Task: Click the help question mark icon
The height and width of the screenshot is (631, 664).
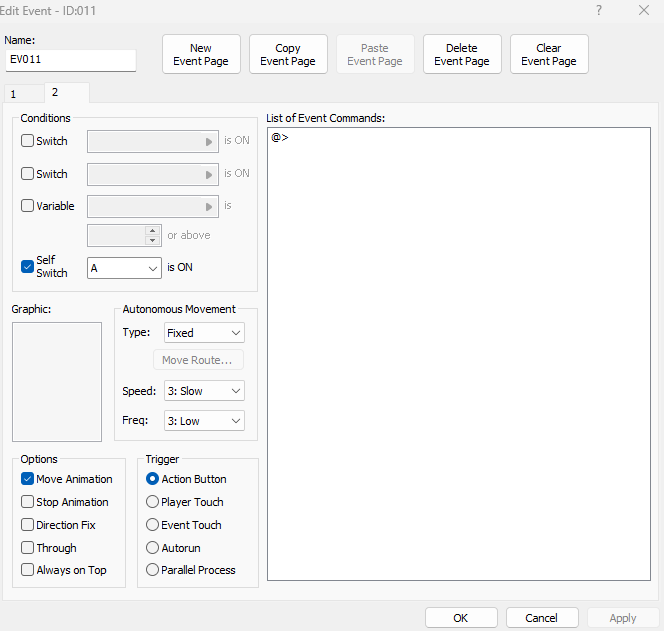Action: [x=599, y=10]
